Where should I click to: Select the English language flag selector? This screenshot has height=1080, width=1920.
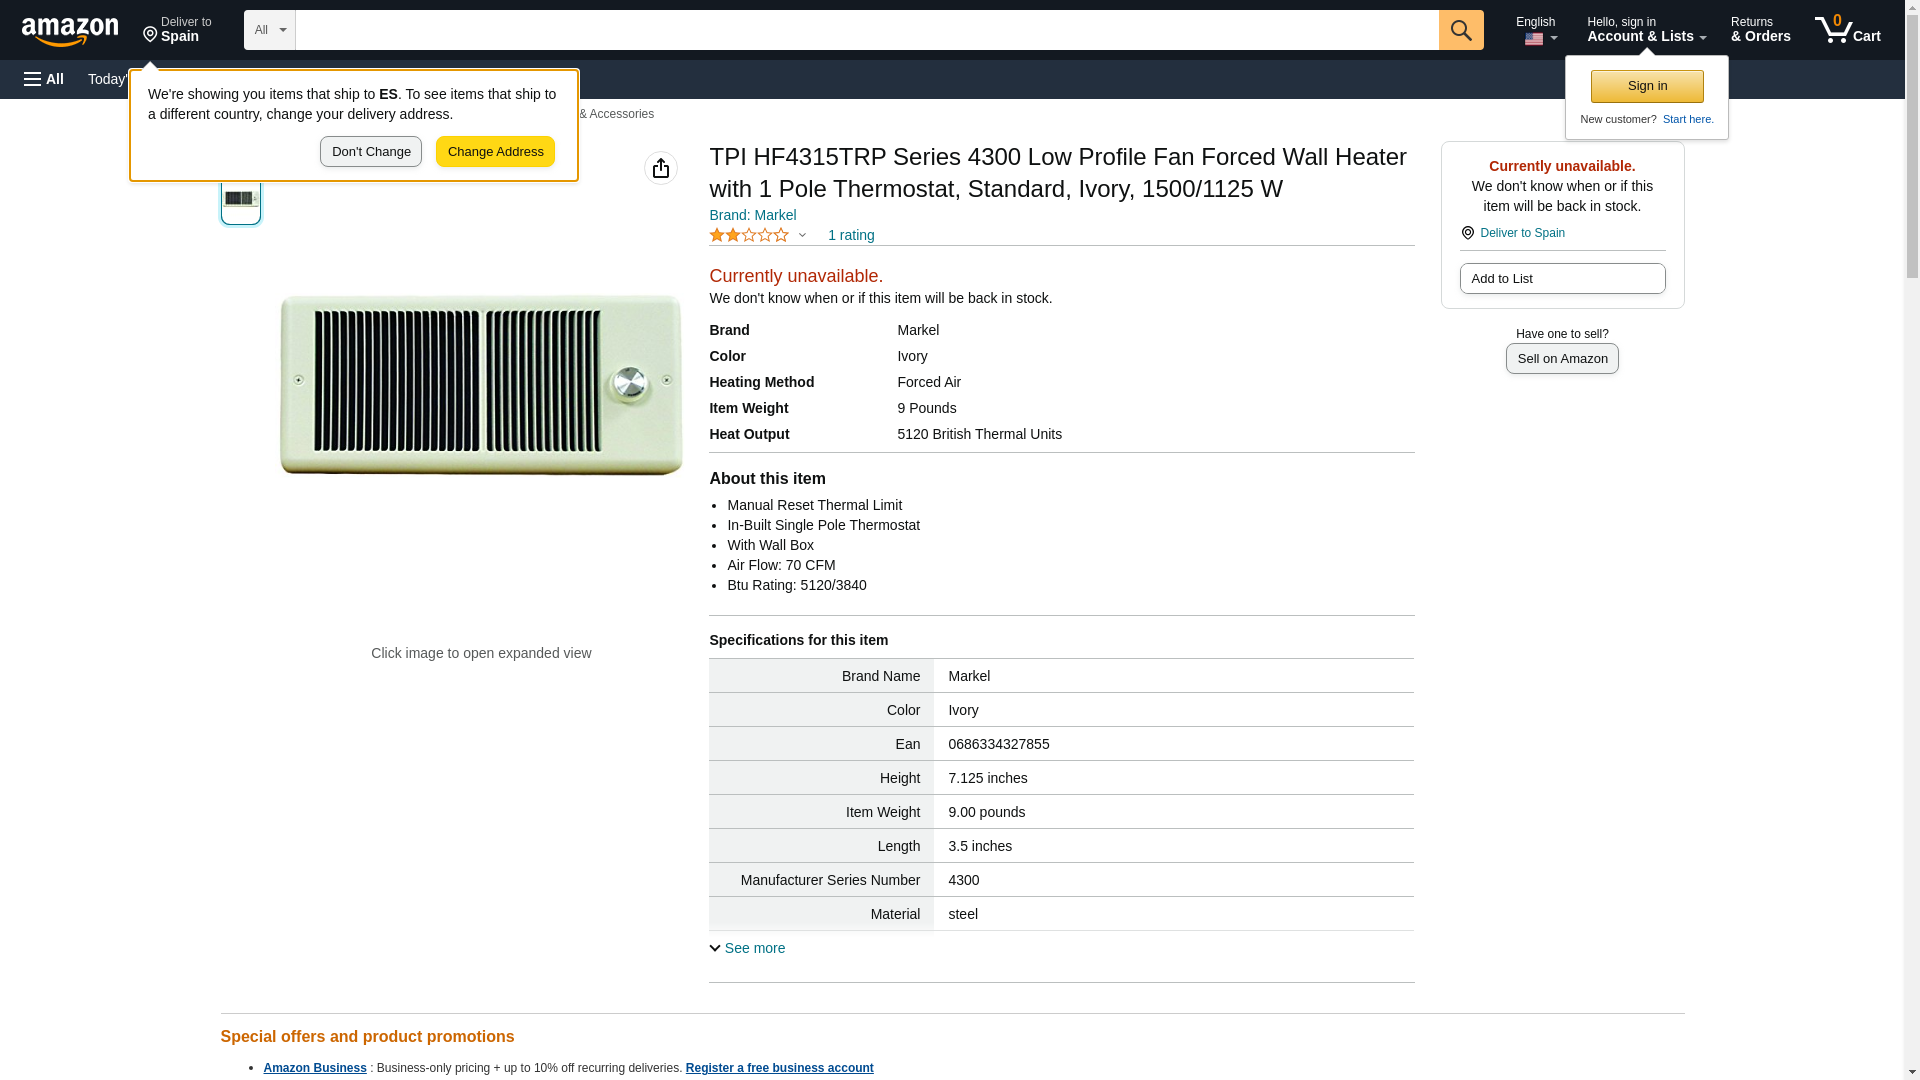click(x=1536, y=30)
